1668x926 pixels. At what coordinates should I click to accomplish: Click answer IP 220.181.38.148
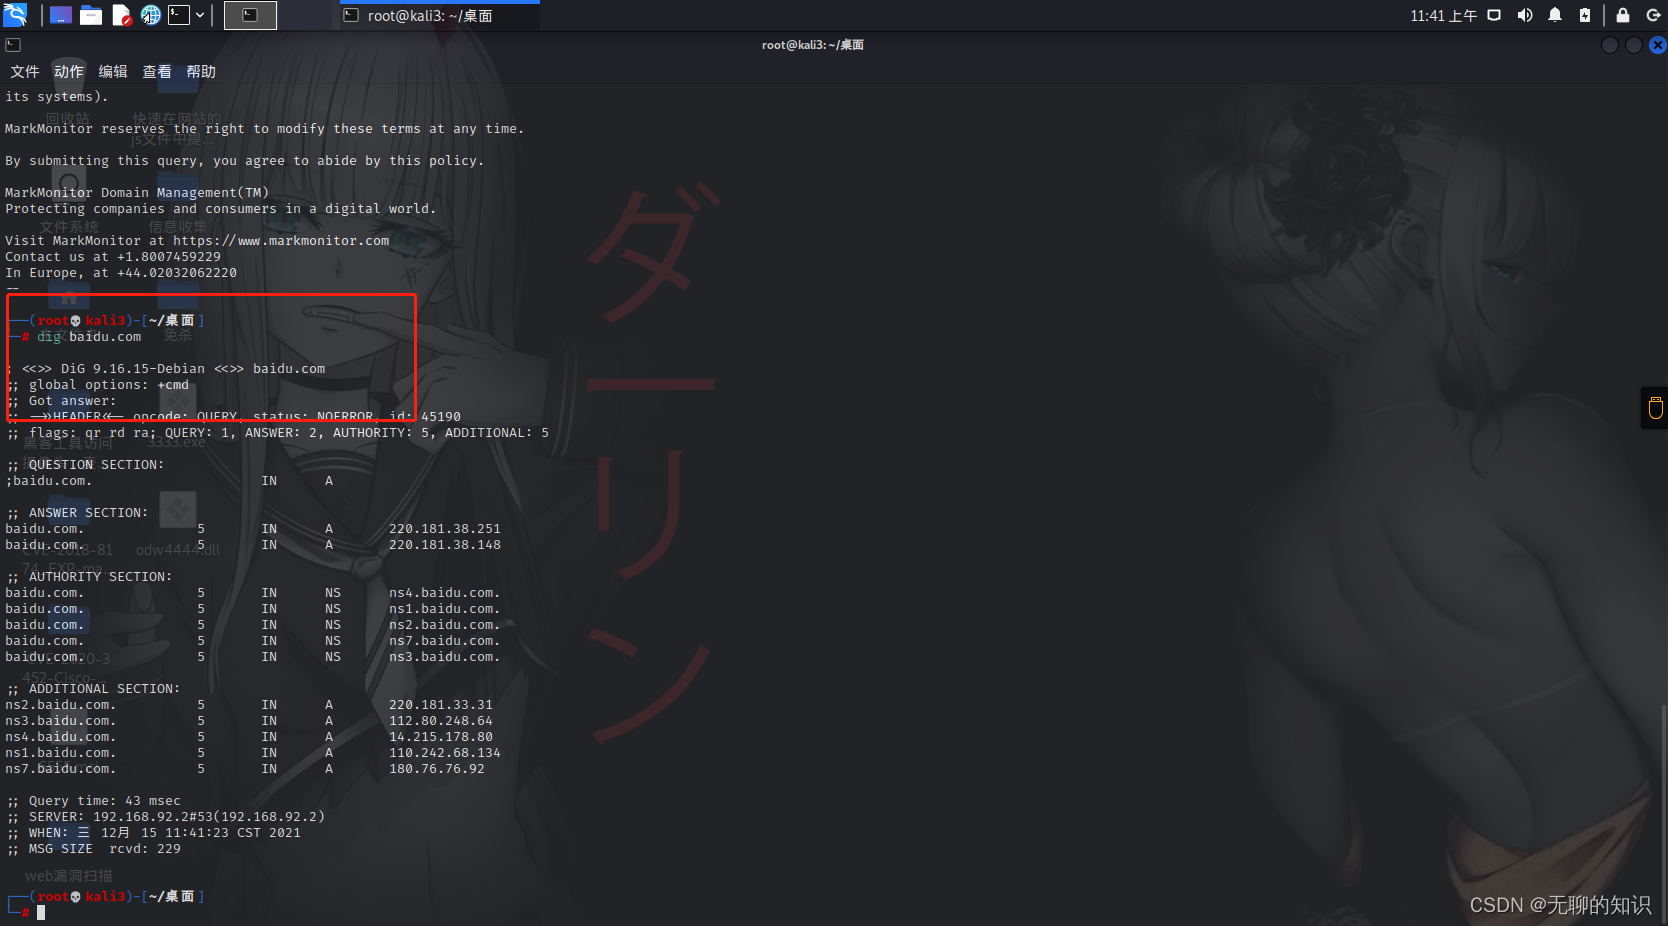445,545
